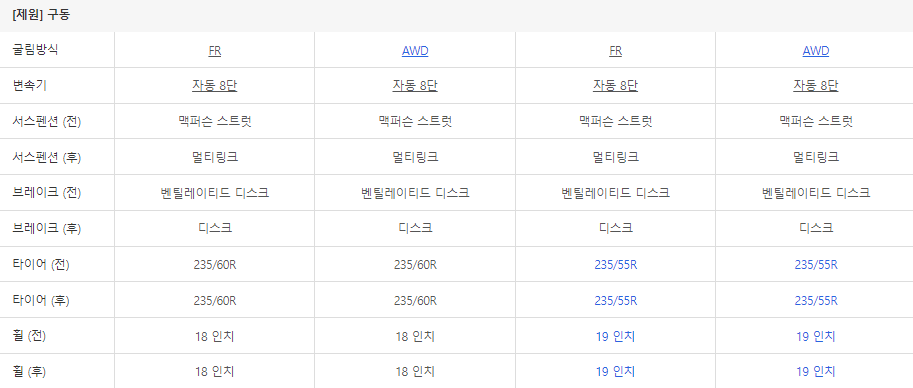Click rear tire 235/60R cell in the FR column
The width and height of the screenshot is (913, 388).
click(215, 301)
